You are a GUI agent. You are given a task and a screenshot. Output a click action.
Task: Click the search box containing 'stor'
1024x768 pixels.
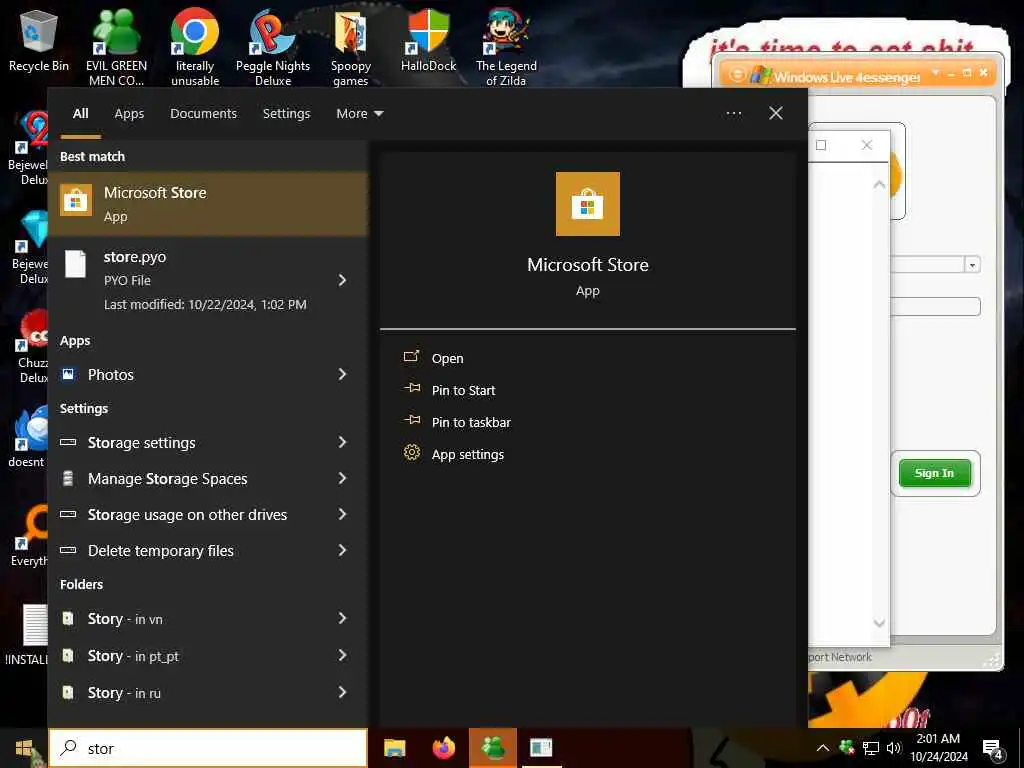(x=208, y=748)
